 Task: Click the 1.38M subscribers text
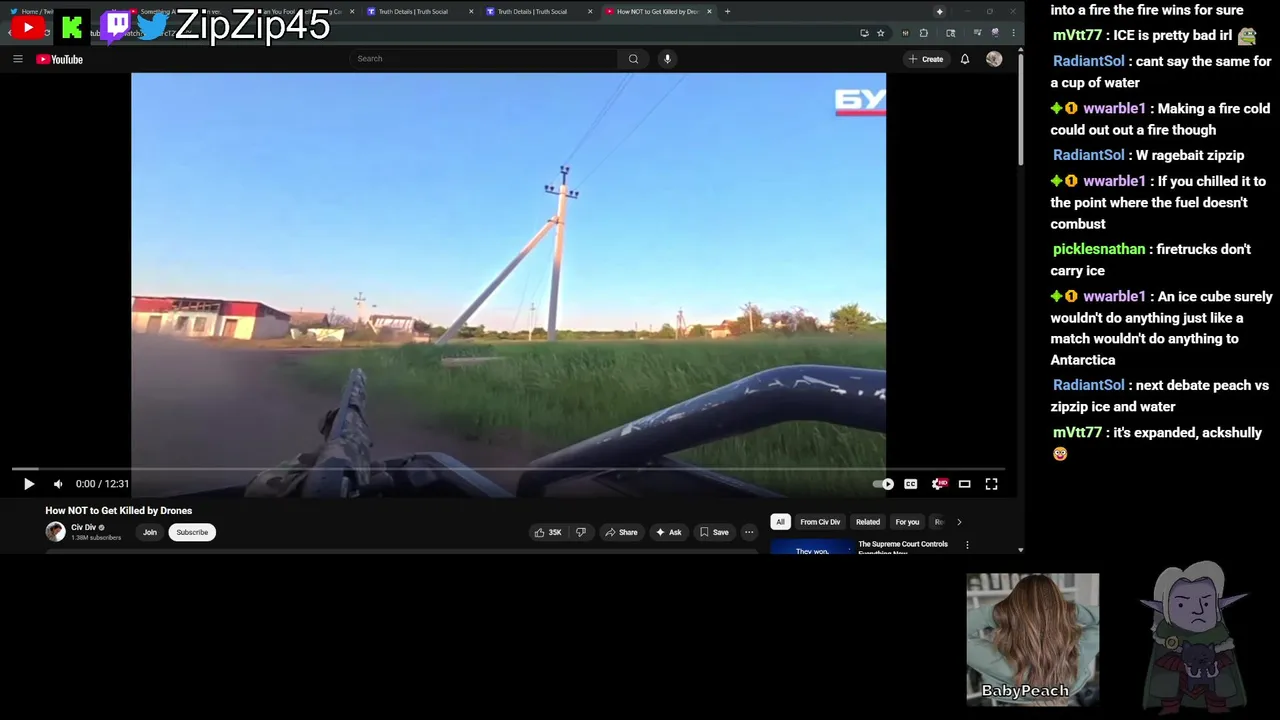point(96,538)
